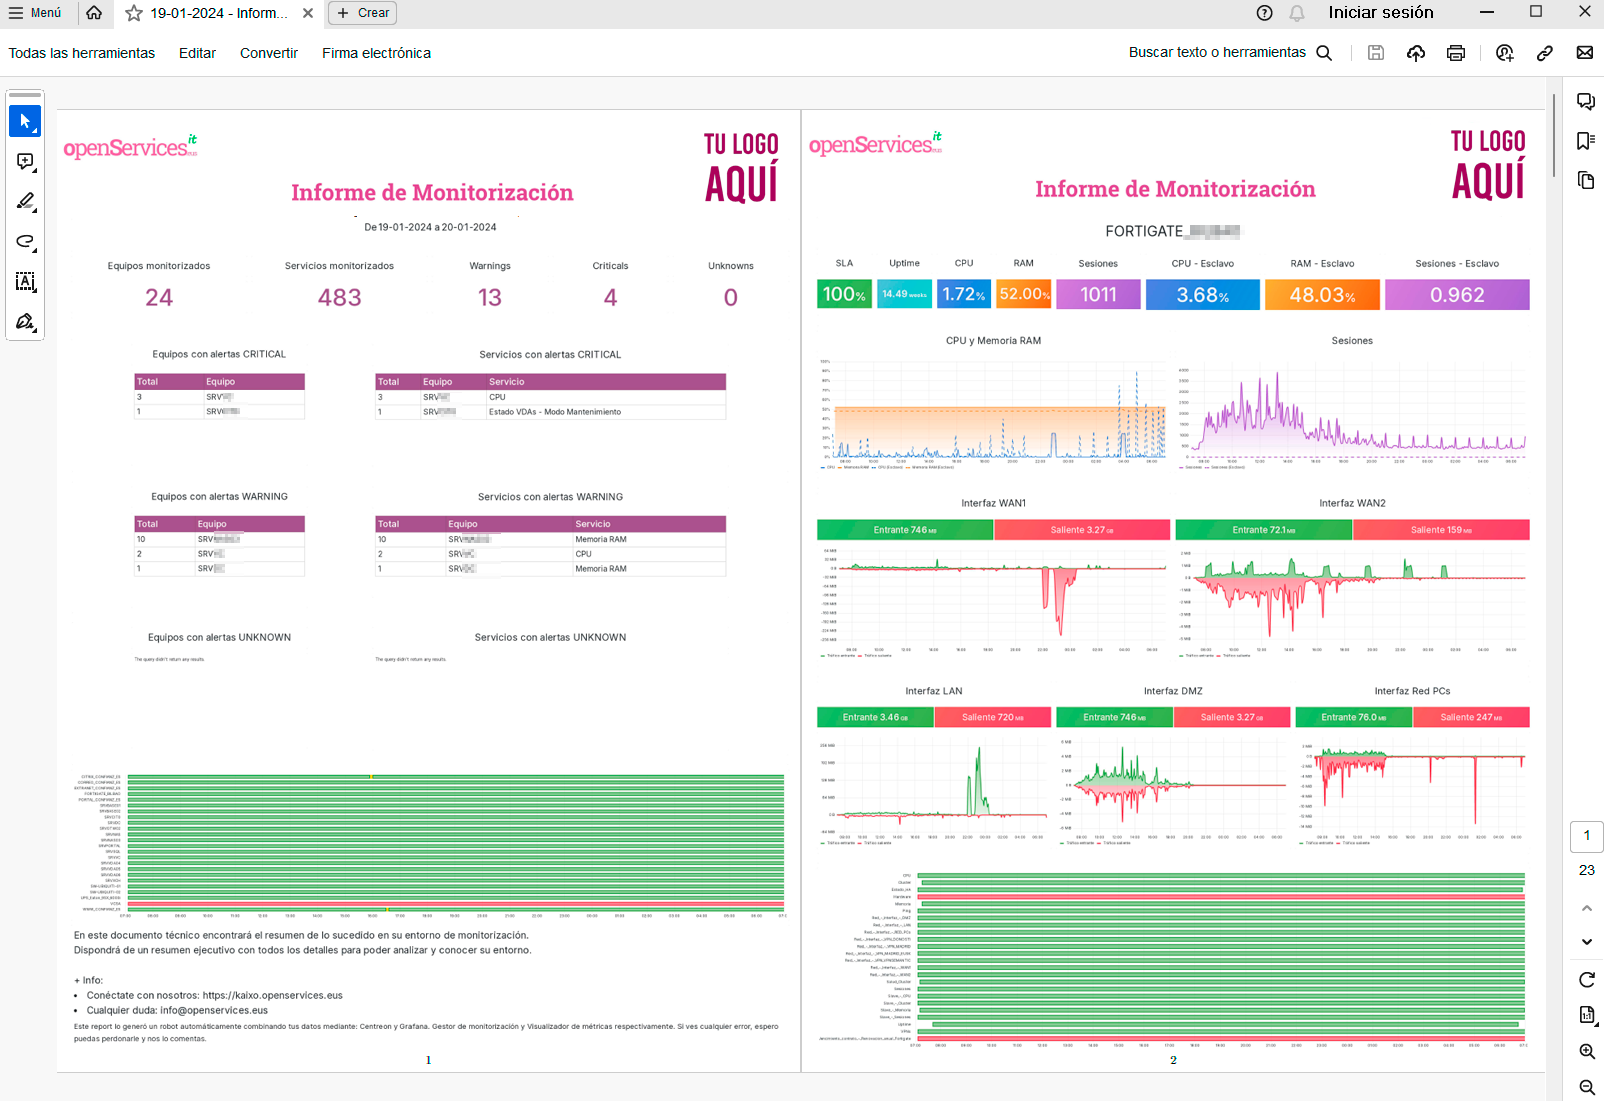
Task: Click the Crear new tab button
Action: pyautogui.click(x=362, y=13)
